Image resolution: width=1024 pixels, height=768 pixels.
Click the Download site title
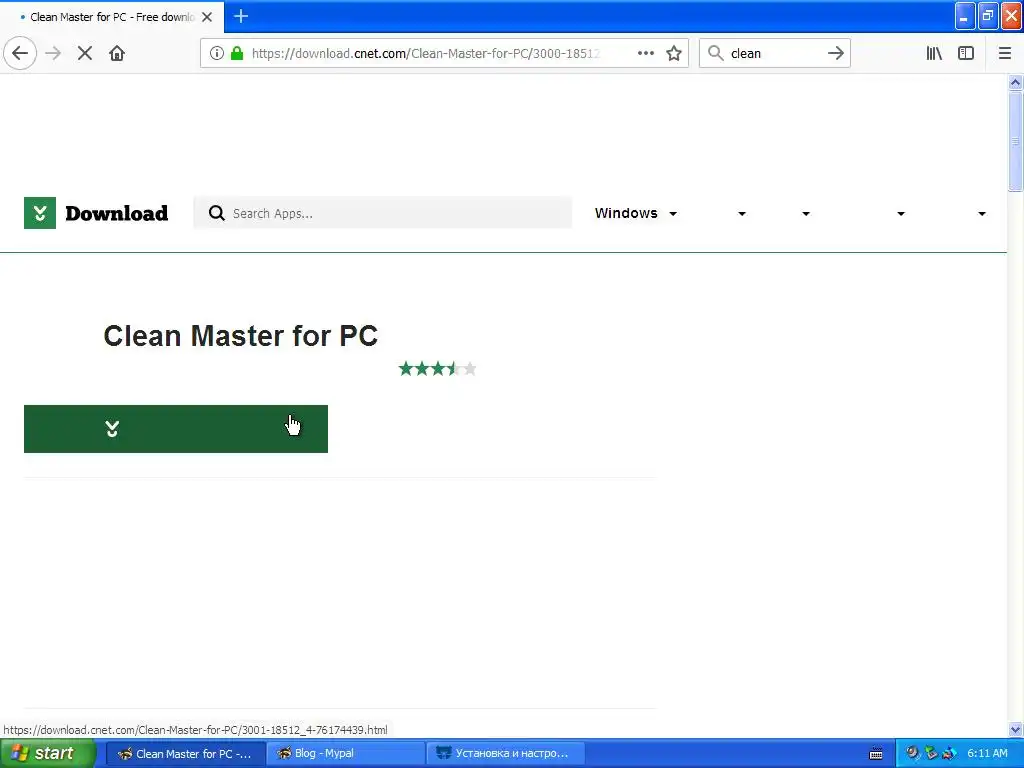[116, 214]
